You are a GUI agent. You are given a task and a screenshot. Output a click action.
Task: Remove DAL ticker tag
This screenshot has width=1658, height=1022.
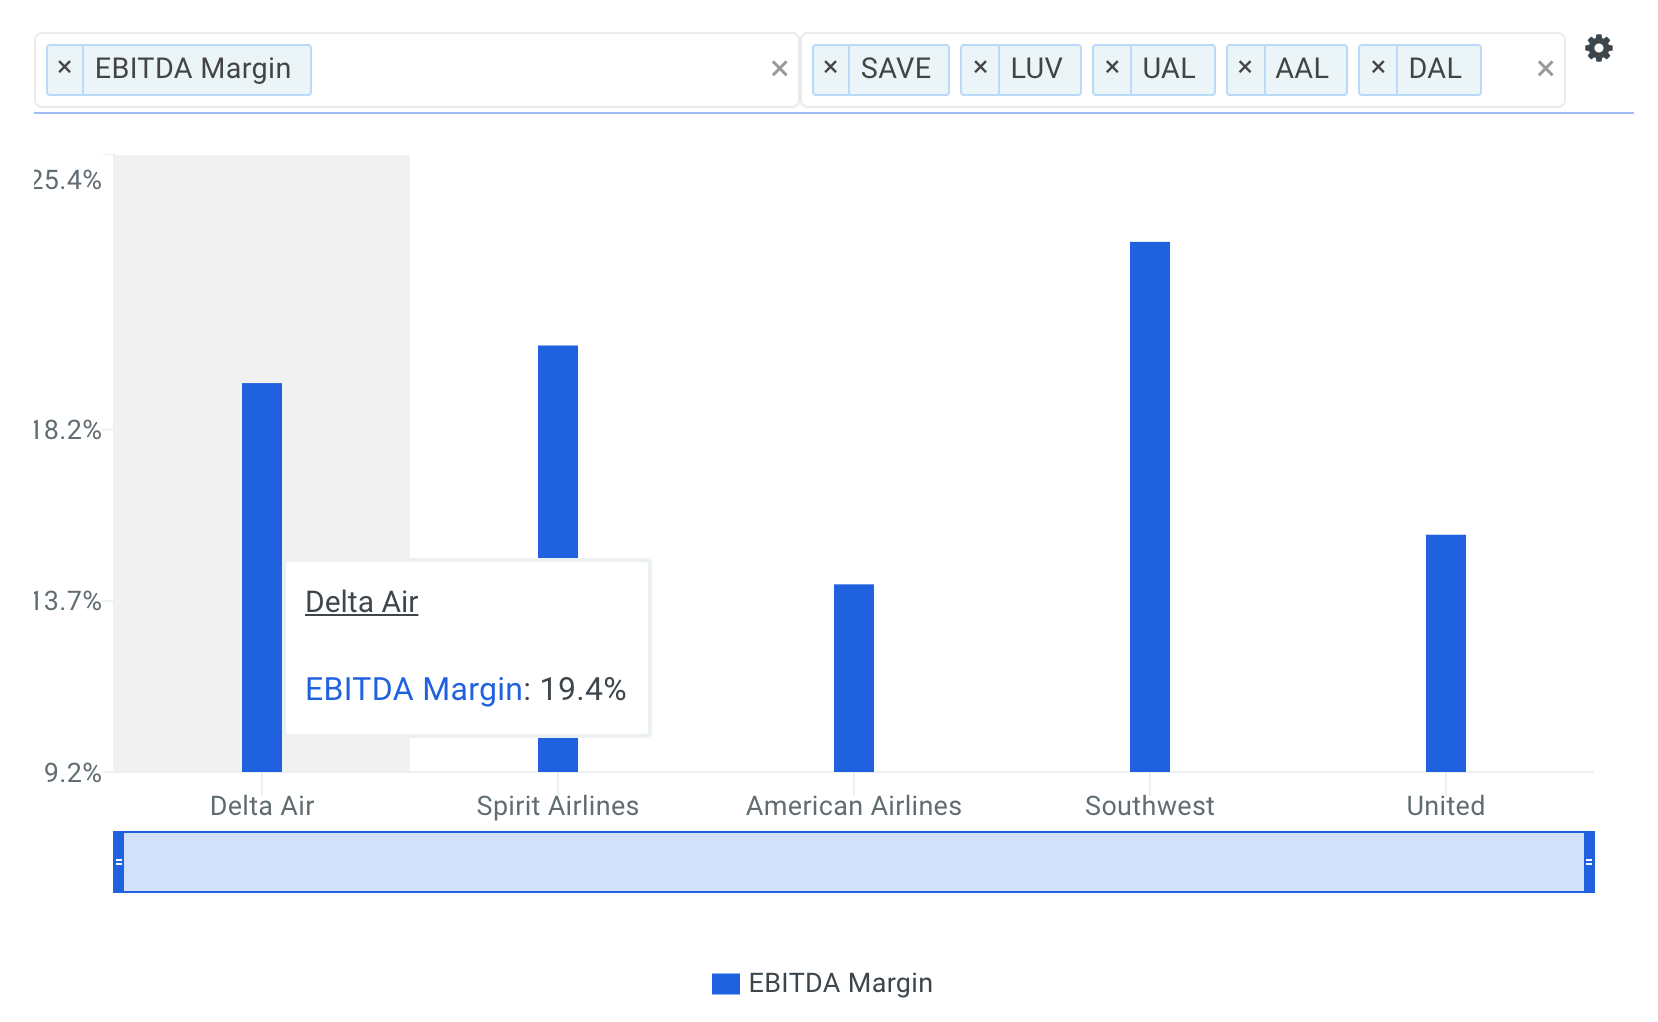[x=1378, y=69]
